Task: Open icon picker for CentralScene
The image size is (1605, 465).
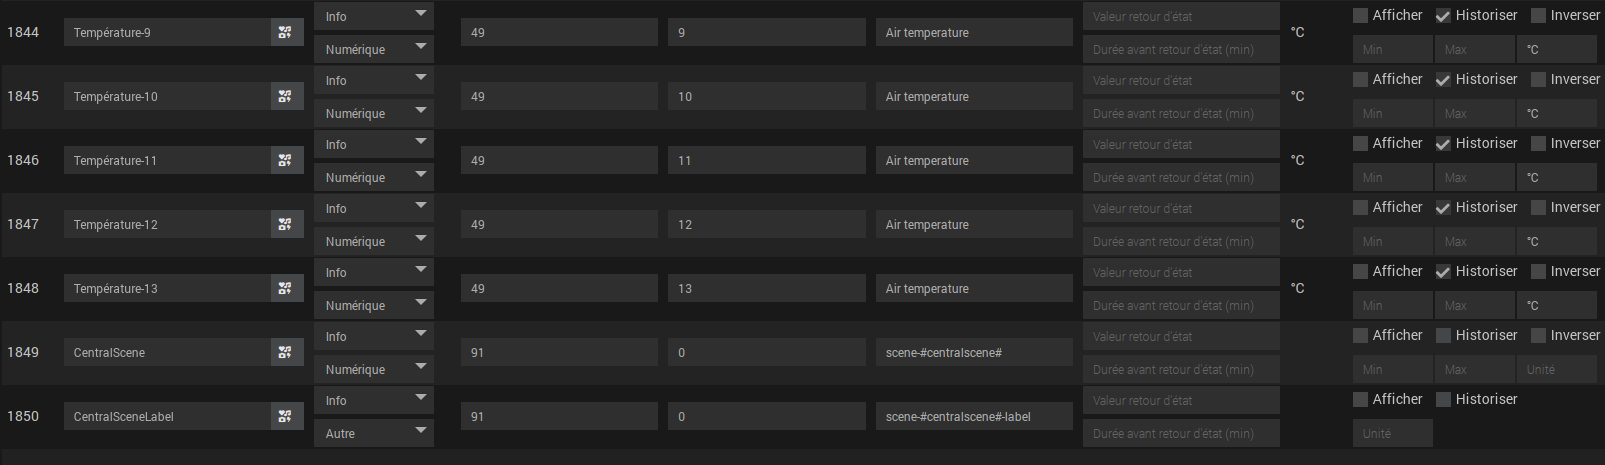Action: tap(286, 352)
